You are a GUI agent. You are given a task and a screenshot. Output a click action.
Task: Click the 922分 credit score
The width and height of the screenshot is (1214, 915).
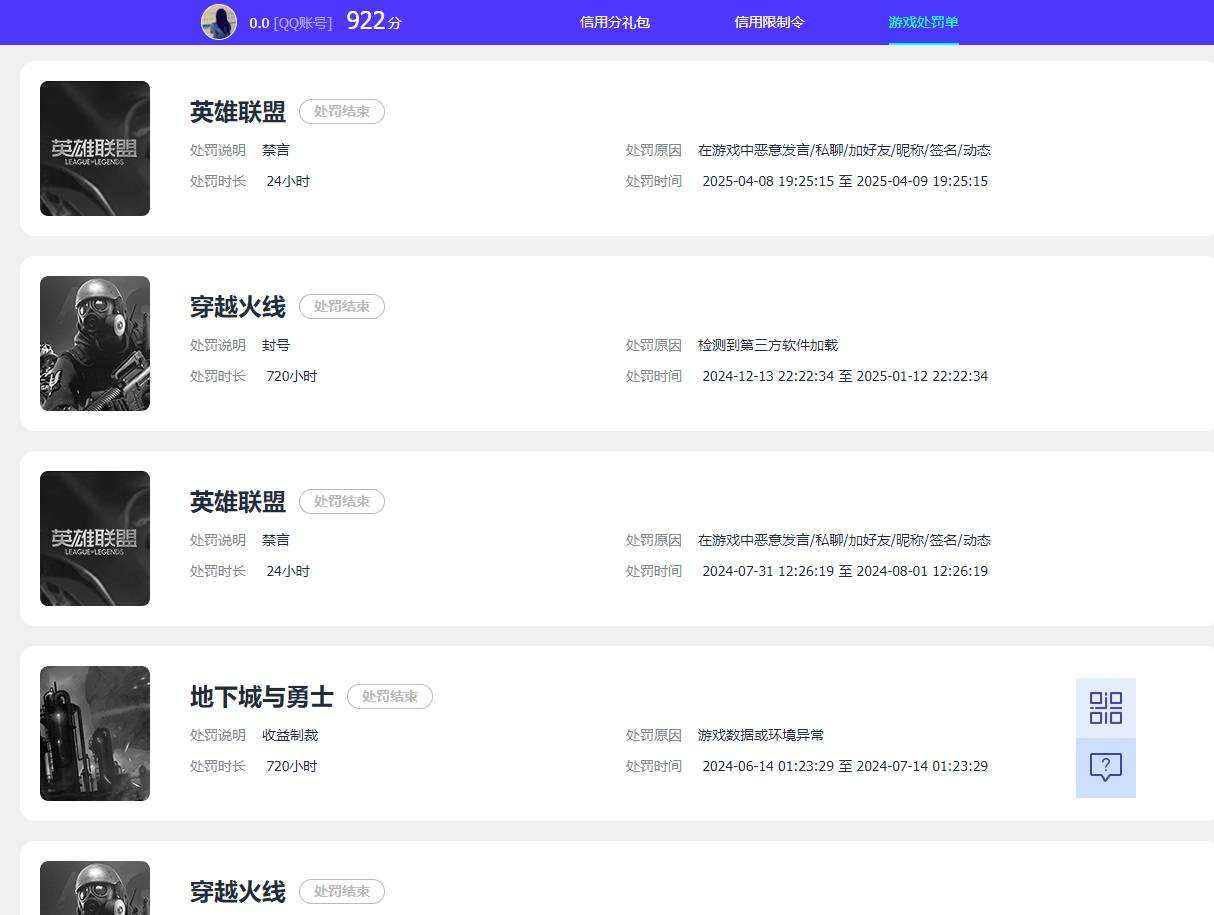click(x=374, y=21)
